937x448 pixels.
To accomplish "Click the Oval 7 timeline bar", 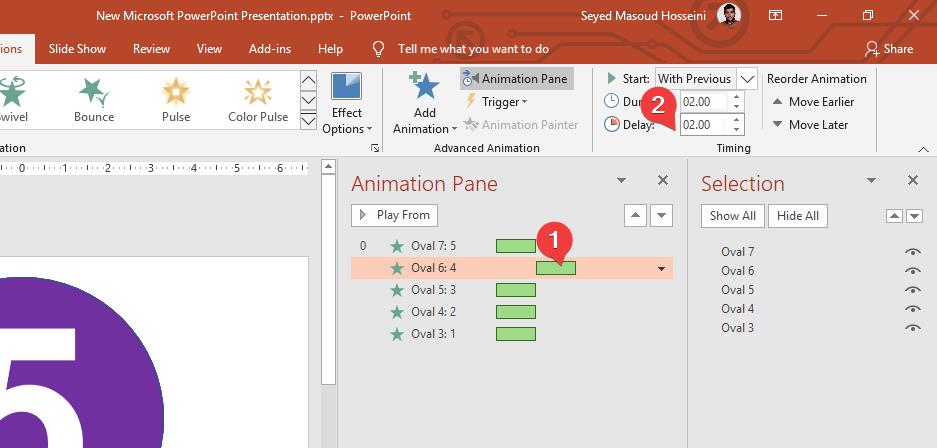I will pos(516,246).
